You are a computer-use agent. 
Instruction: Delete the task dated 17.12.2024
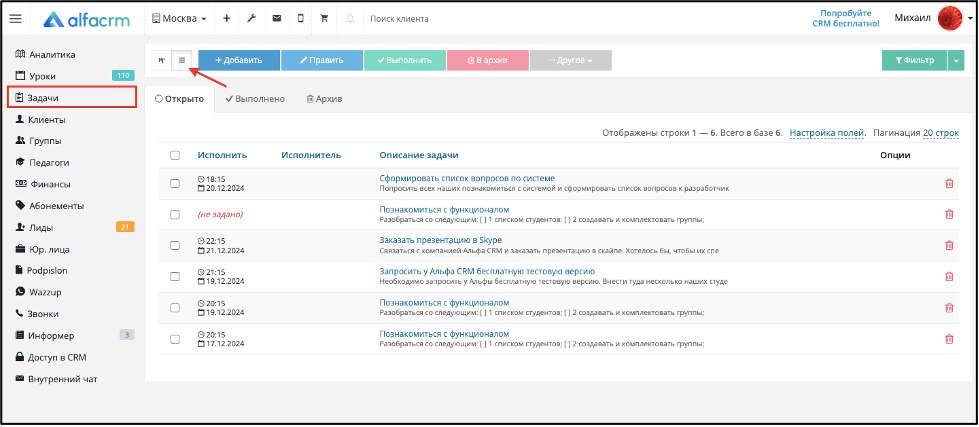949,339
